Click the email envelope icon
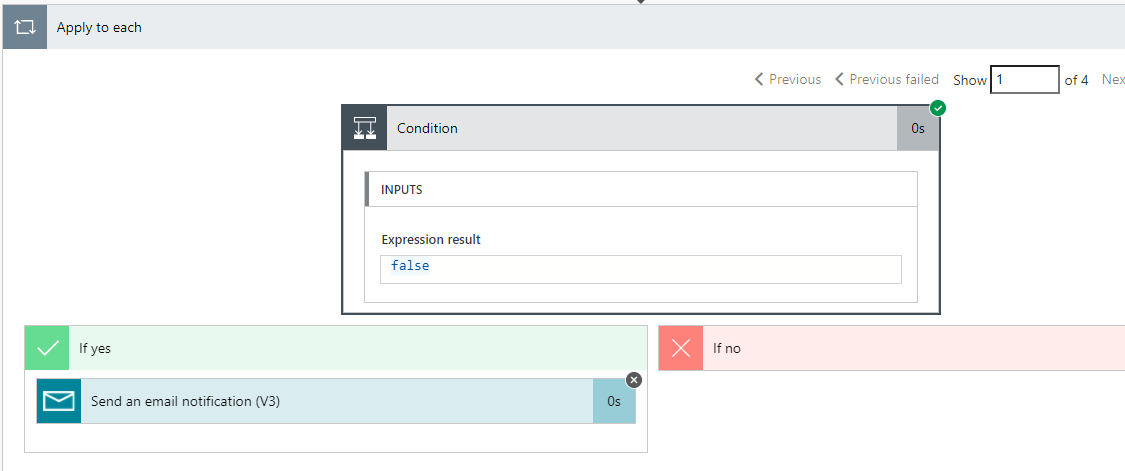 (59, 401)
